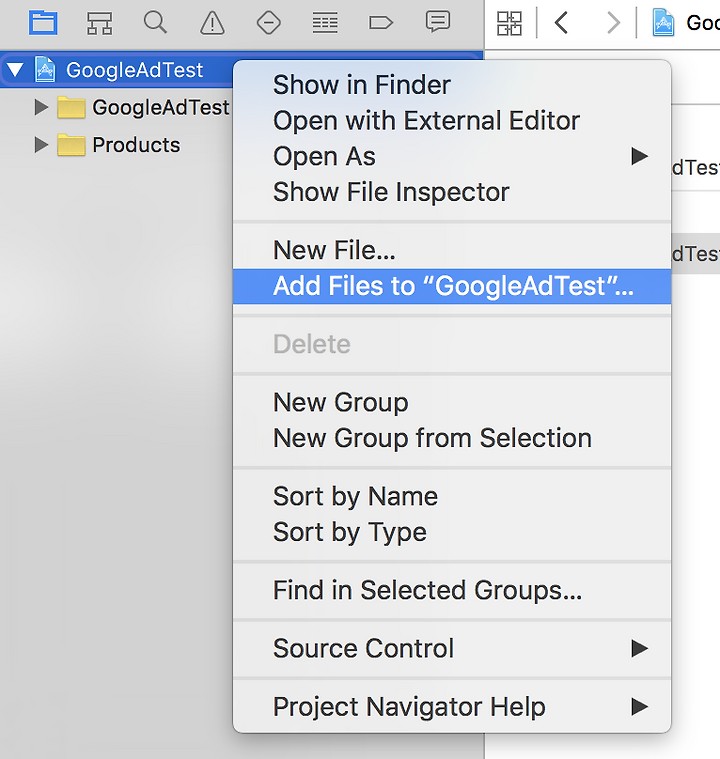720x759 pixels.
Task: Open the Report navigator speech bubble icon
Action: (438, 22)
